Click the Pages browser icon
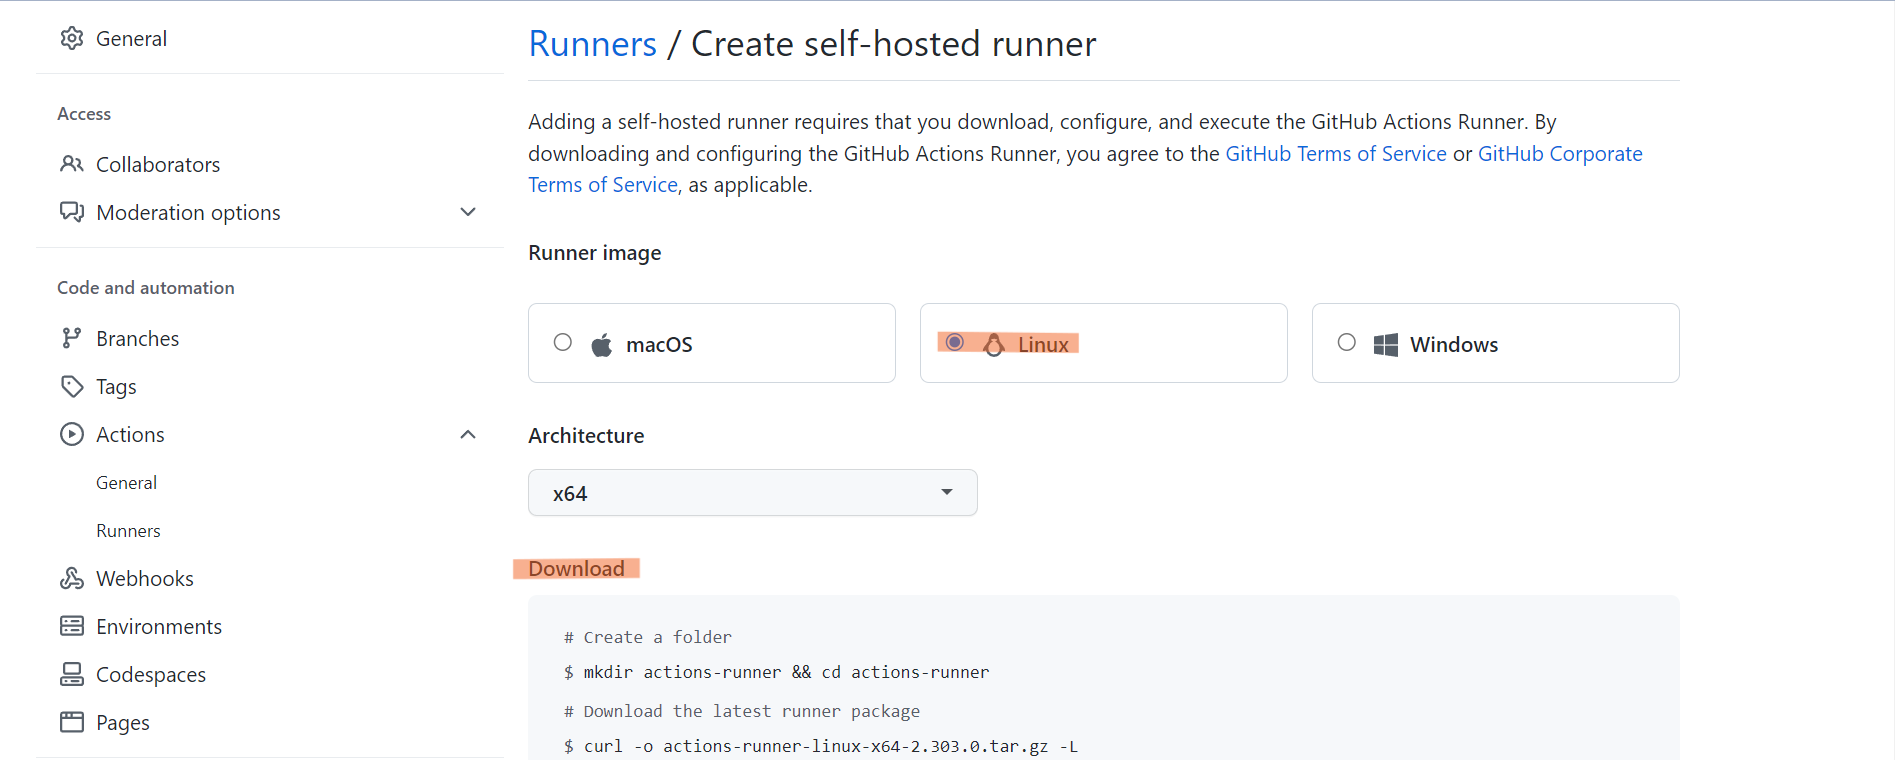Image resolution: width=1895 pixels, height=760 pixels. (x=72, y=722)
